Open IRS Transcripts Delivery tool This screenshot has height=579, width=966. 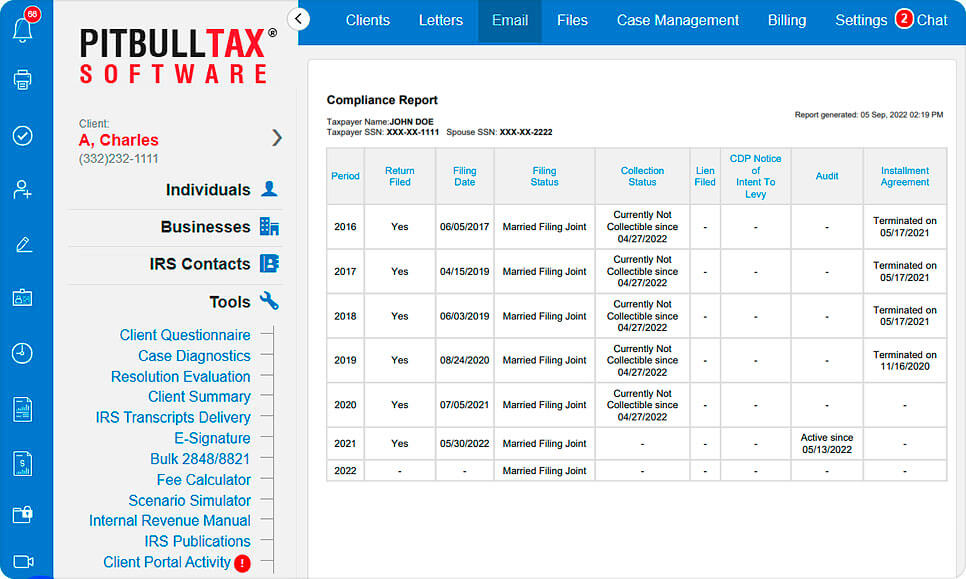pos(173,418)
